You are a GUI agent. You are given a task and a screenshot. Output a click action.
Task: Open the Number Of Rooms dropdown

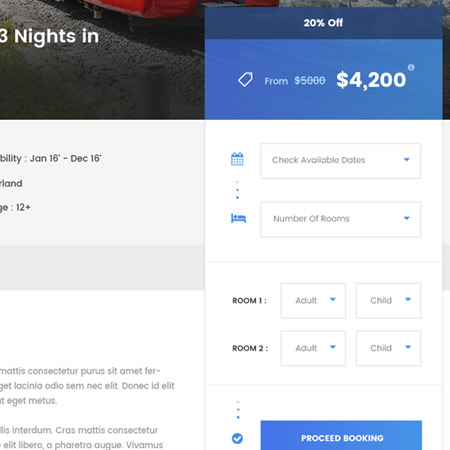pos(340,219)
